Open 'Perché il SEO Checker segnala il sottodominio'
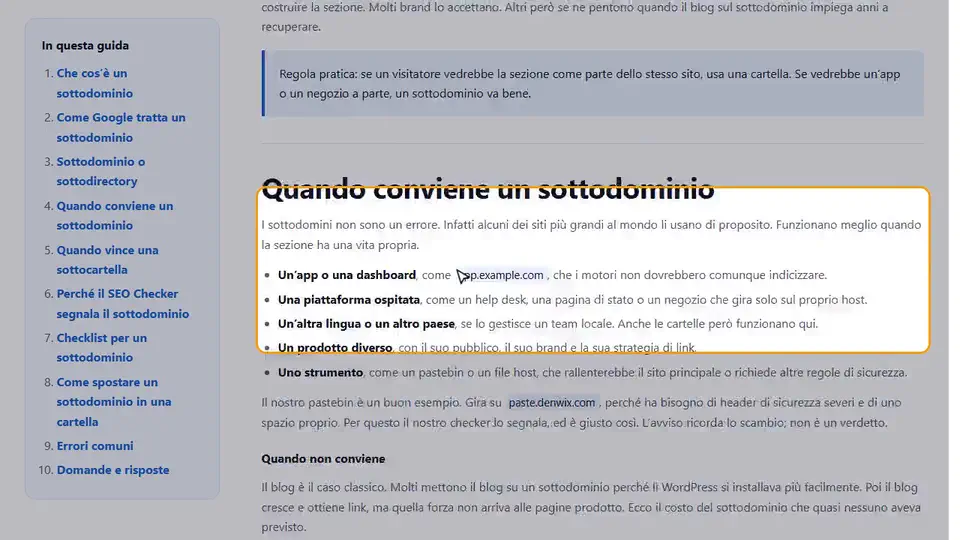Image resolution: width=960 pixels, height=540 pixels. (x=122, y=304)
